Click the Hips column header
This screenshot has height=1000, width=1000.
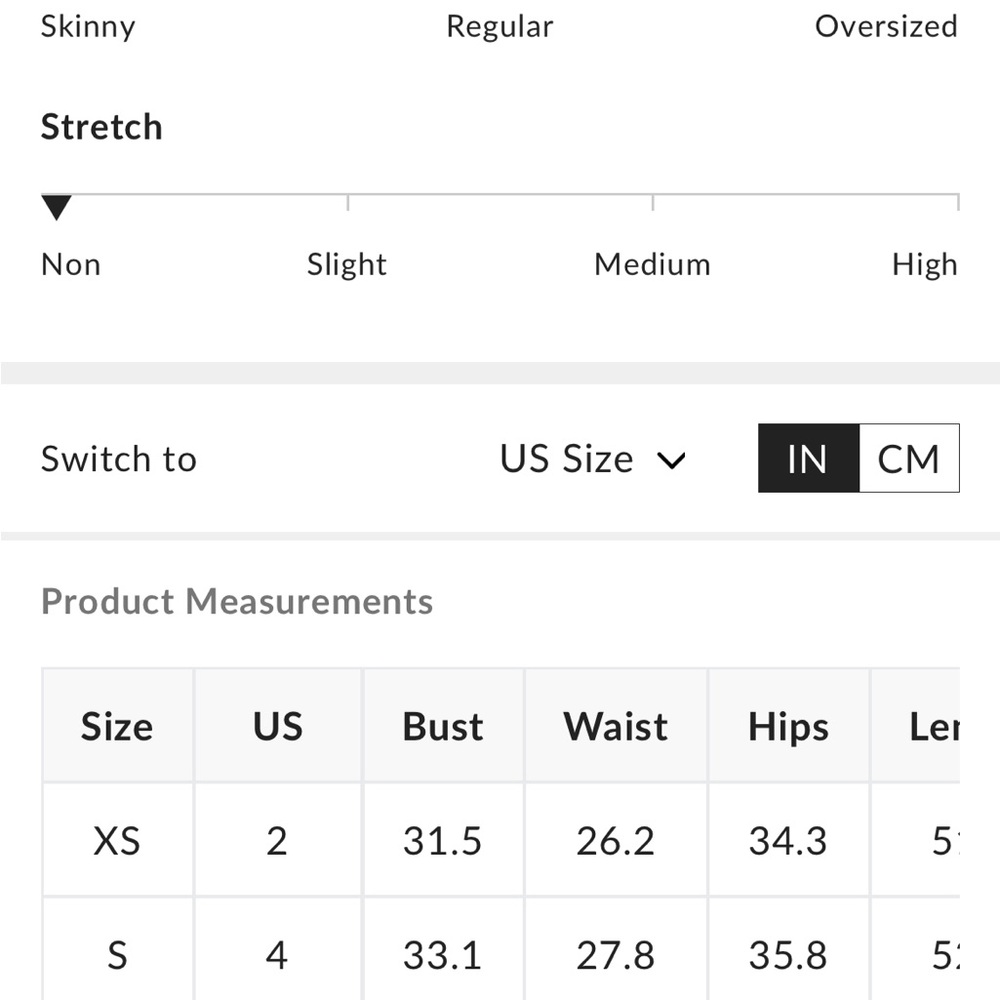pos(788,726)
